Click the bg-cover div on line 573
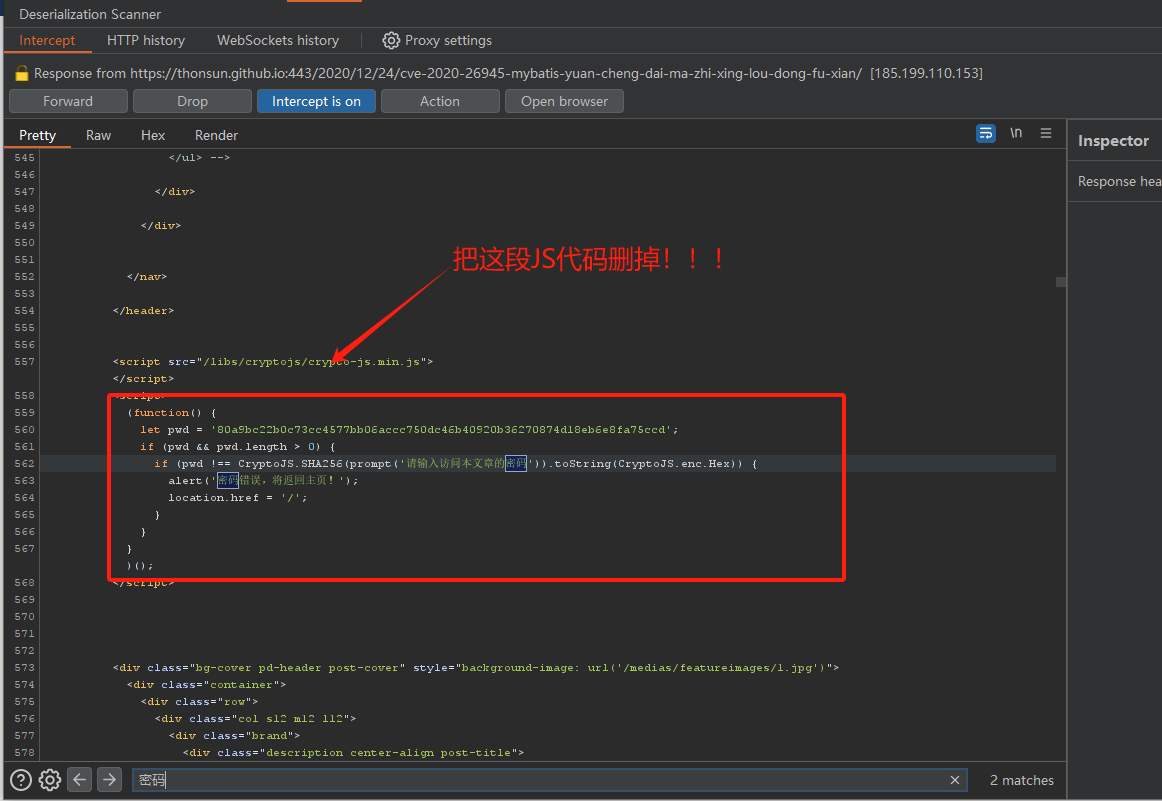Viewport: 1162px width, 801px height. tap(476, 667)
